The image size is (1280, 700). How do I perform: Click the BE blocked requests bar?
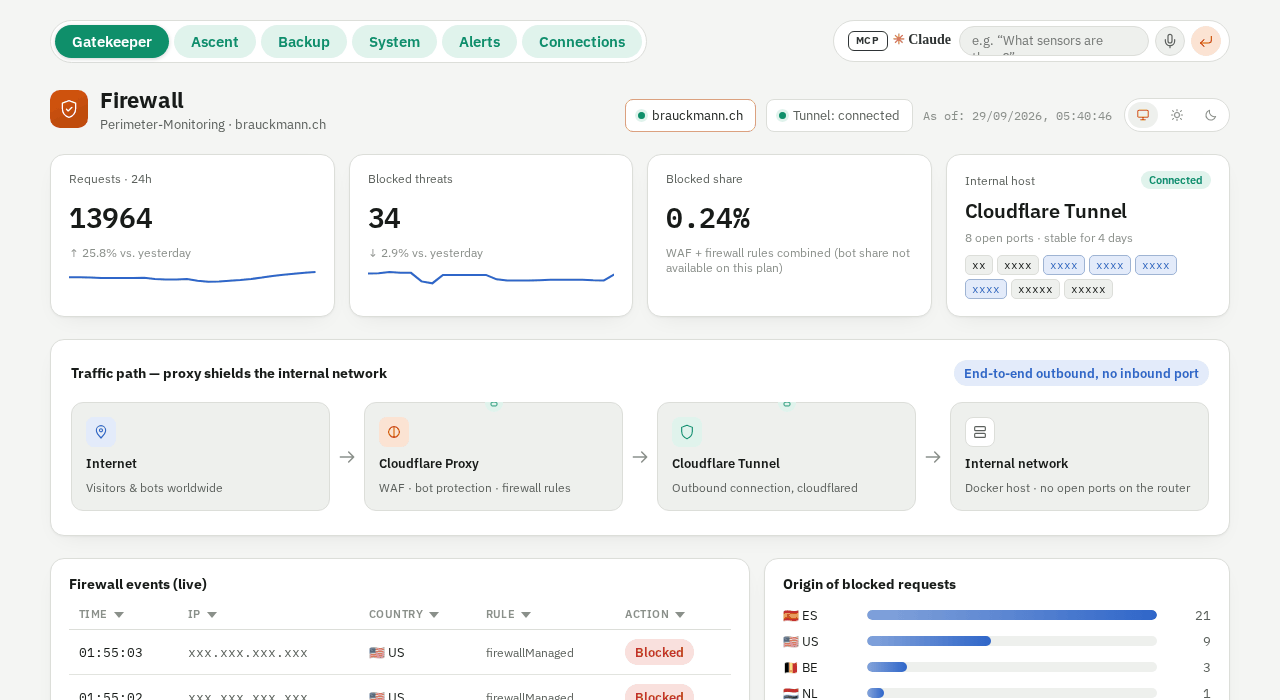pyautogui.click(x=1012, y=667)
